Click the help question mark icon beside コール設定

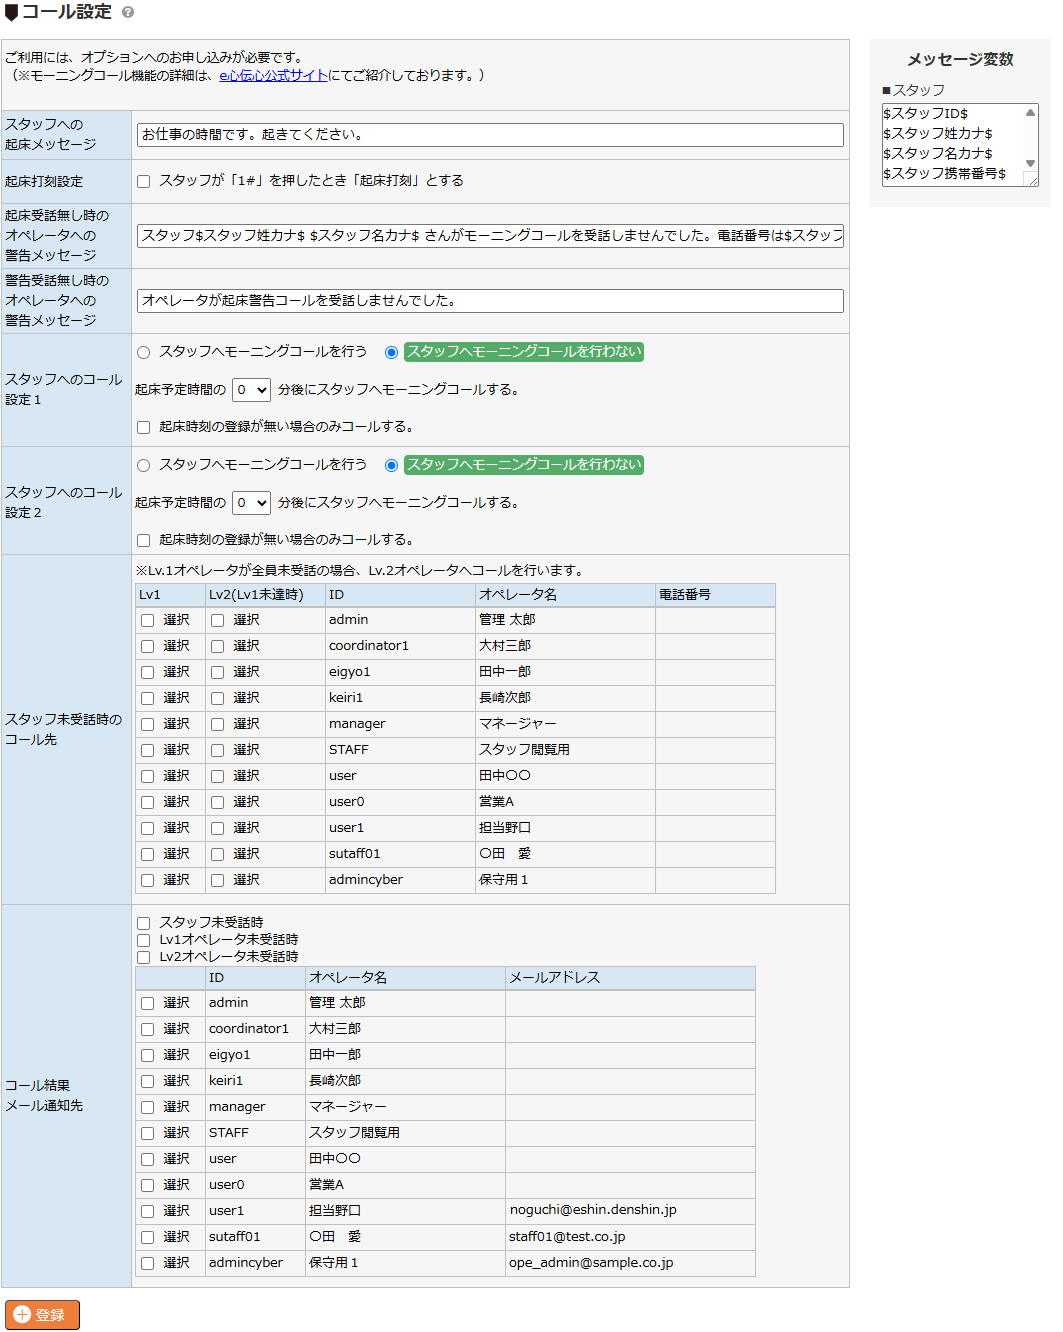pos(128,12)
